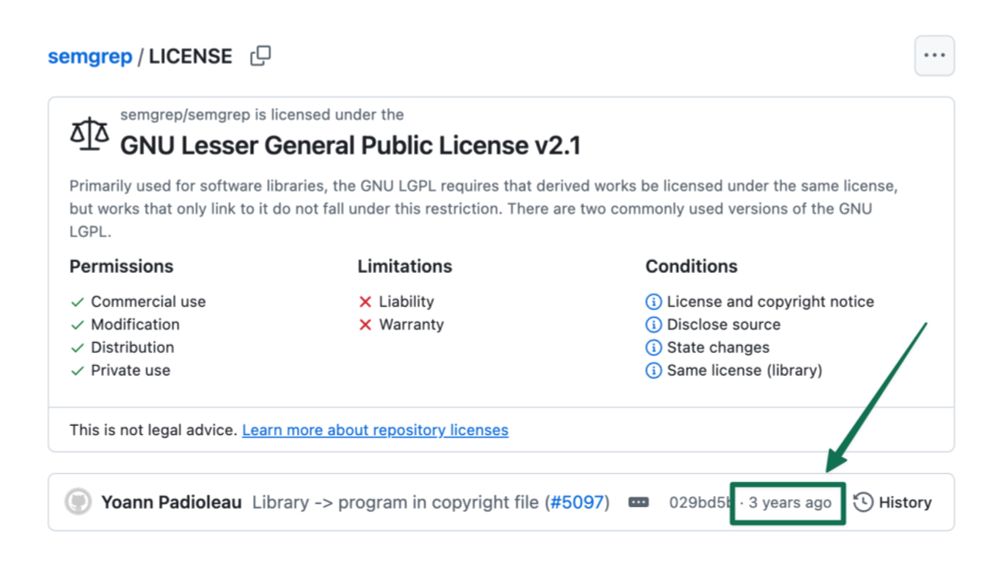This screenshot has width=1000, height=563.
Task: Click License and copyright notice condition
Action: point(770,302)
